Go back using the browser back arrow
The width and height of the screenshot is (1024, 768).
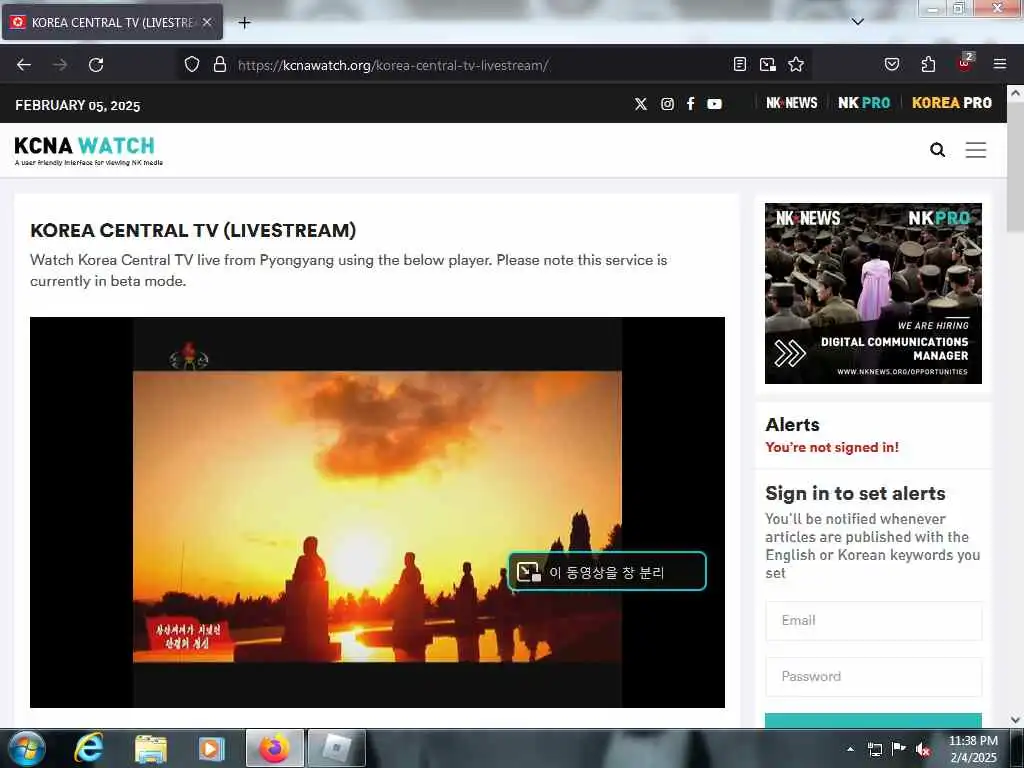pos(24,65)
